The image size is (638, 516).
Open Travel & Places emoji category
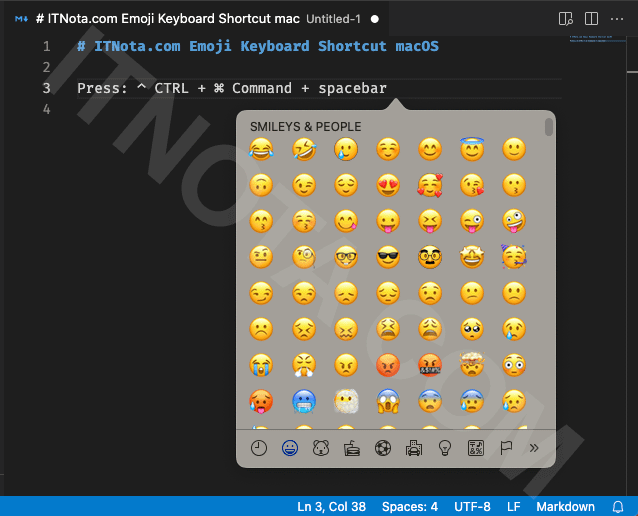tap(412, 448)
